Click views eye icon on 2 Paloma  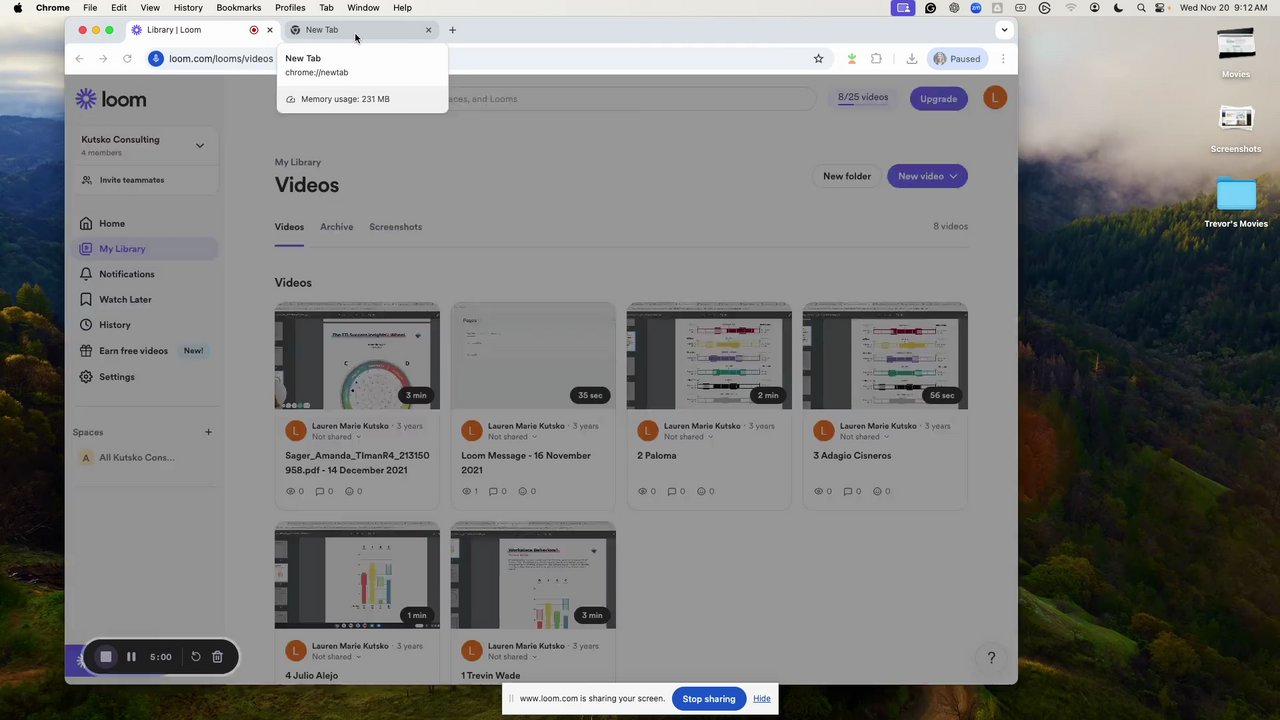pos(643,491)
